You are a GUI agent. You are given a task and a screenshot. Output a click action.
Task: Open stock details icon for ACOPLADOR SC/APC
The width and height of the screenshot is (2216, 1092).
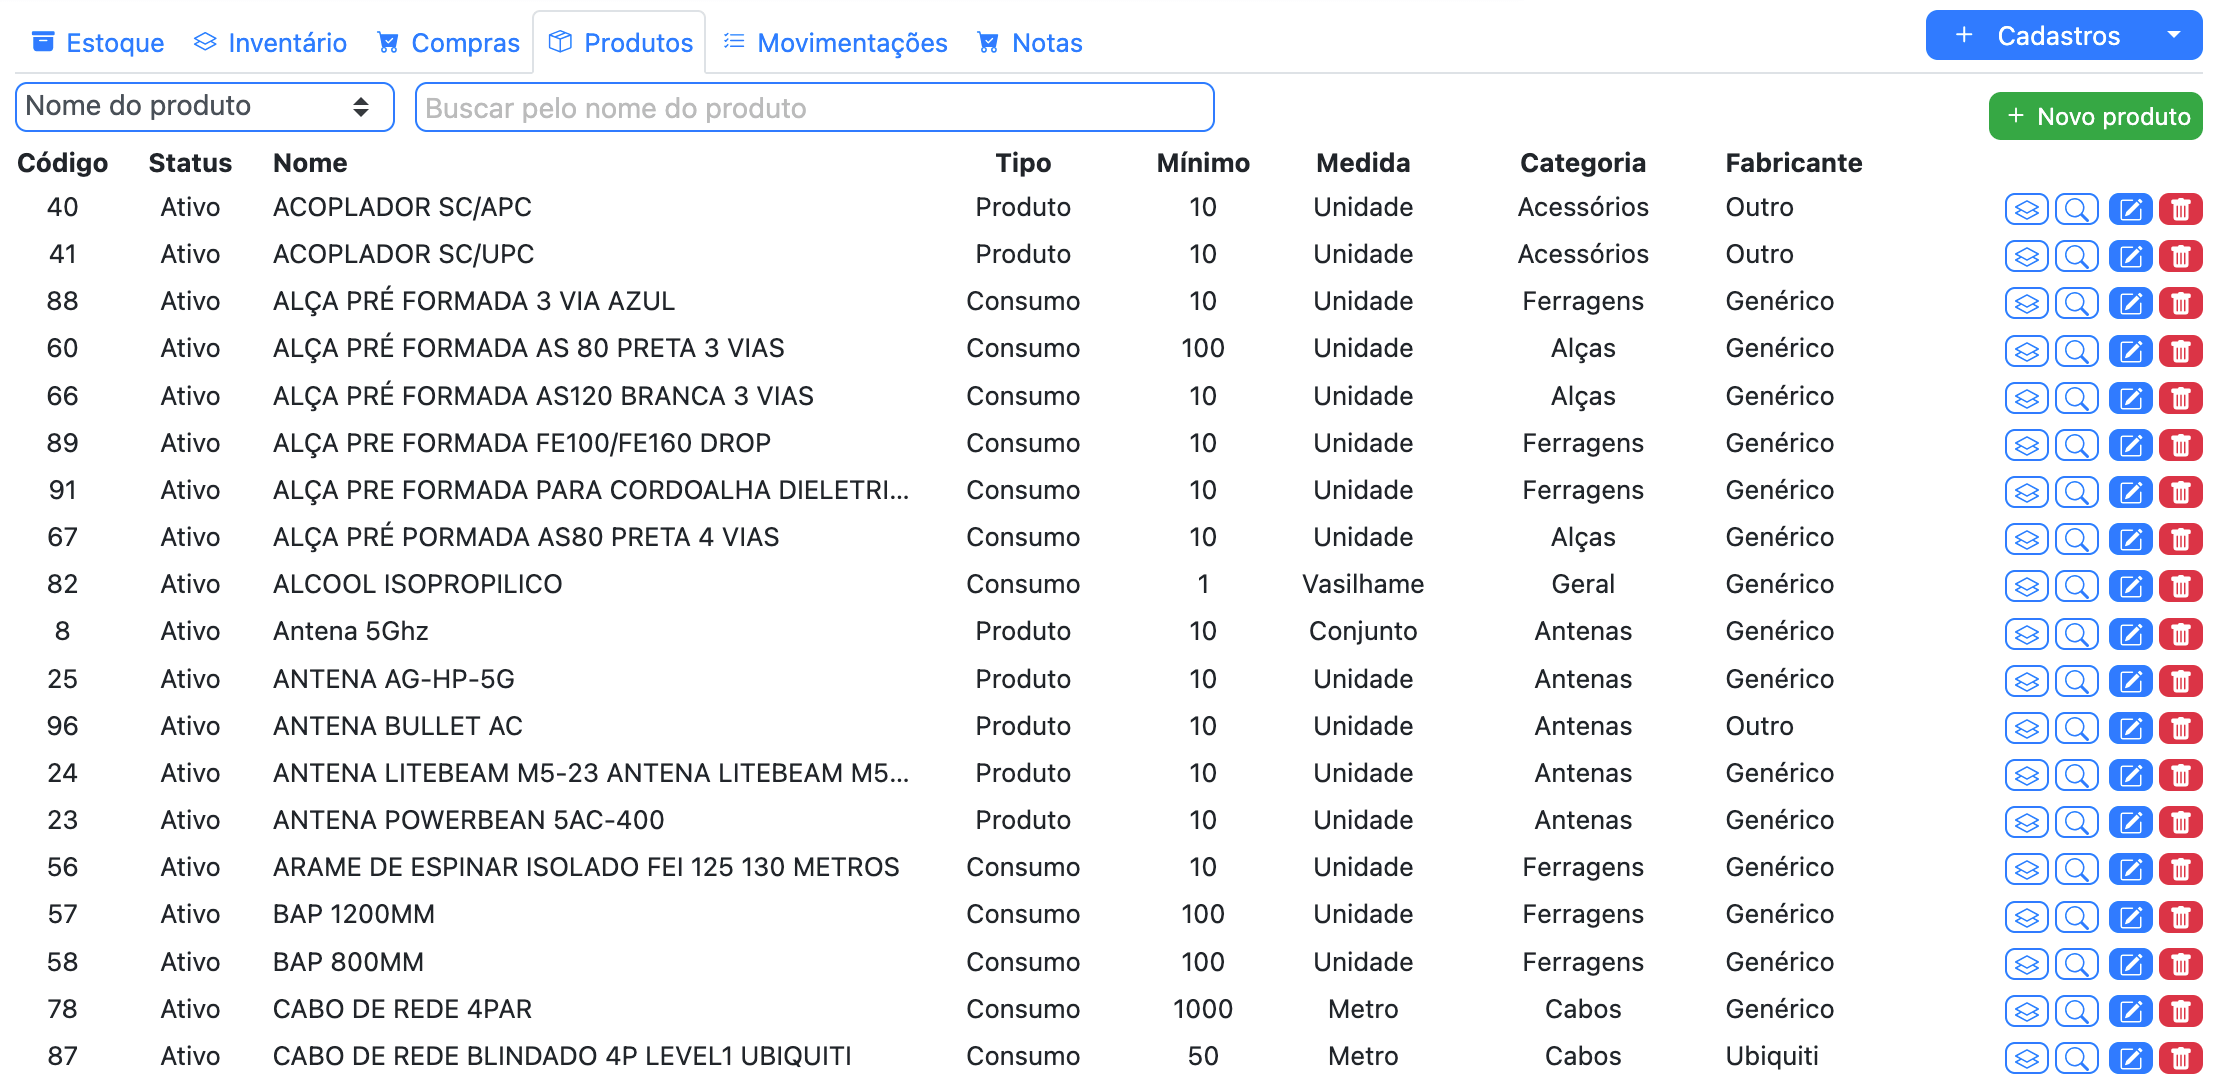(2026, 209)
